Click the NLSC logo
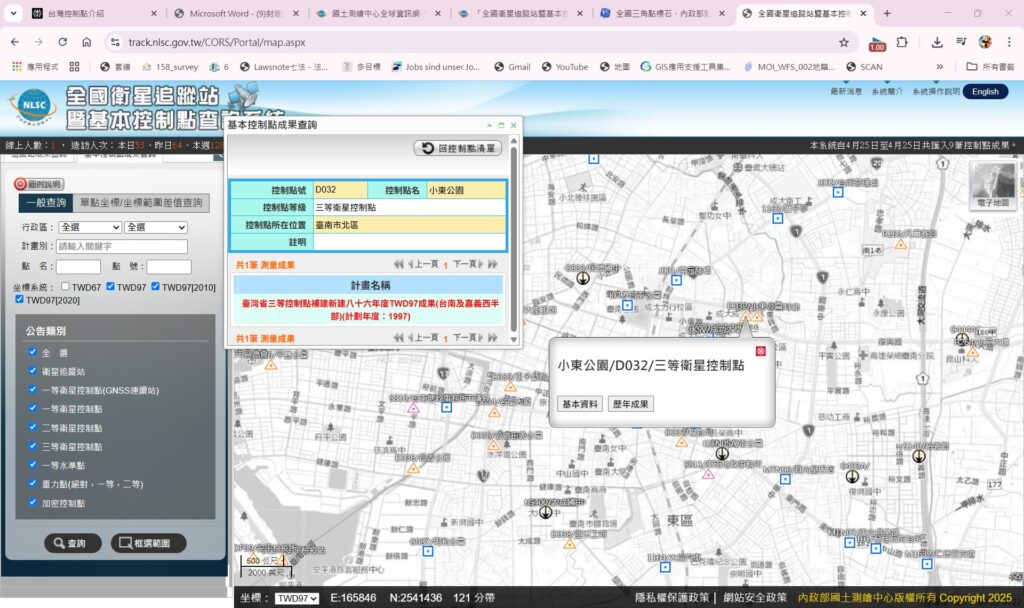 33,107
